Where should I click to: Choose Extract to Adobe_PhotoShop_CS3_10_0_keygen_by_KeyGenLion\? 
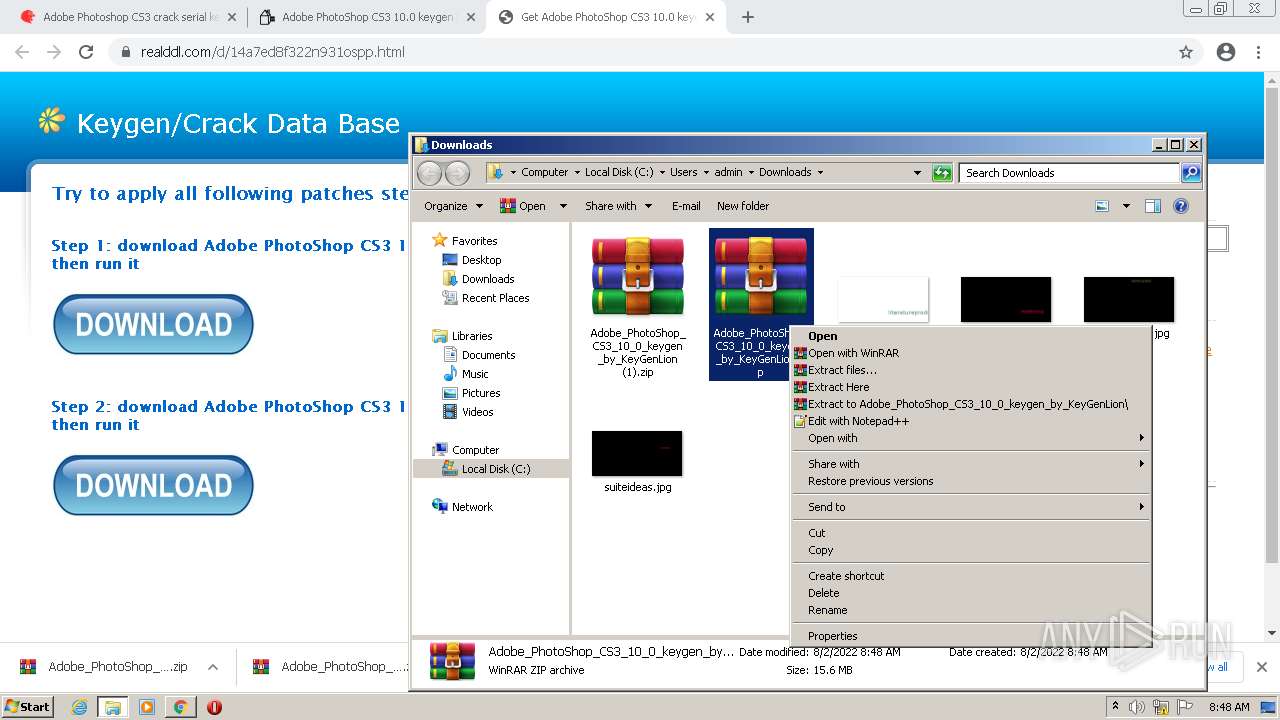pyautogui.click(x=968, y=404)
